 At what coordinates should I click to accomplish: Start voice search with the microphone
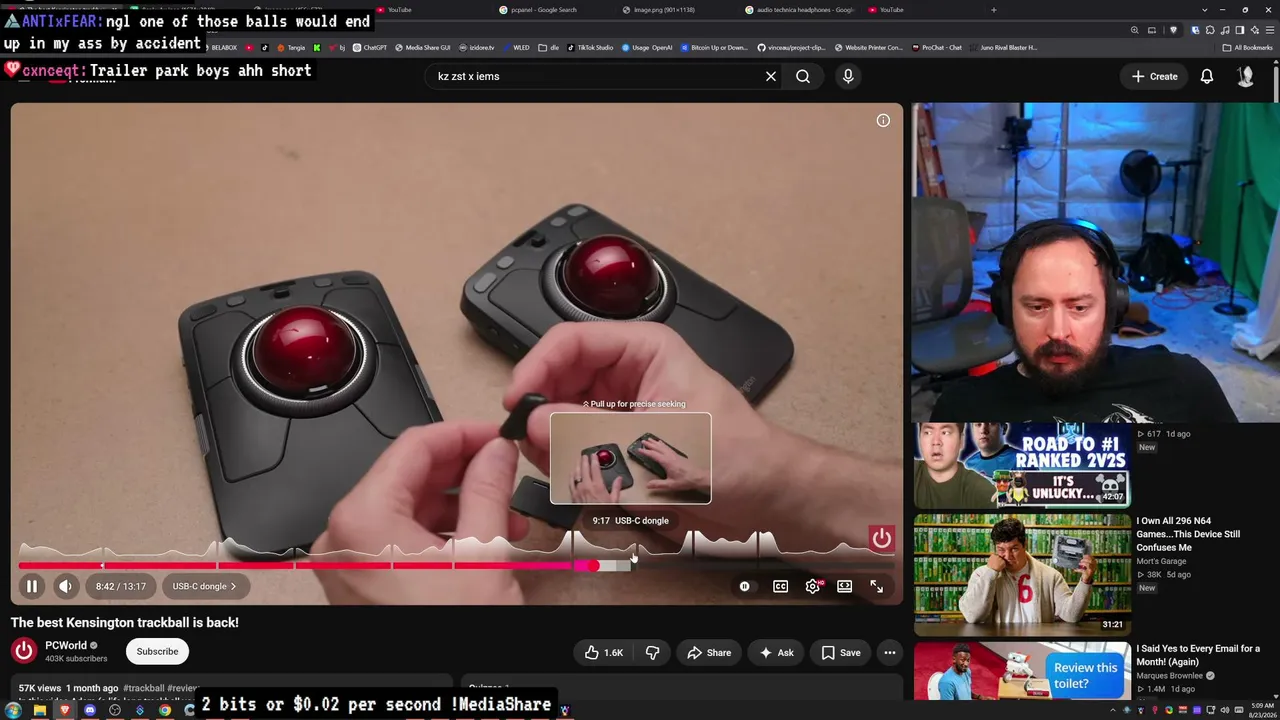pyautogui.click(x=848, y=76)
